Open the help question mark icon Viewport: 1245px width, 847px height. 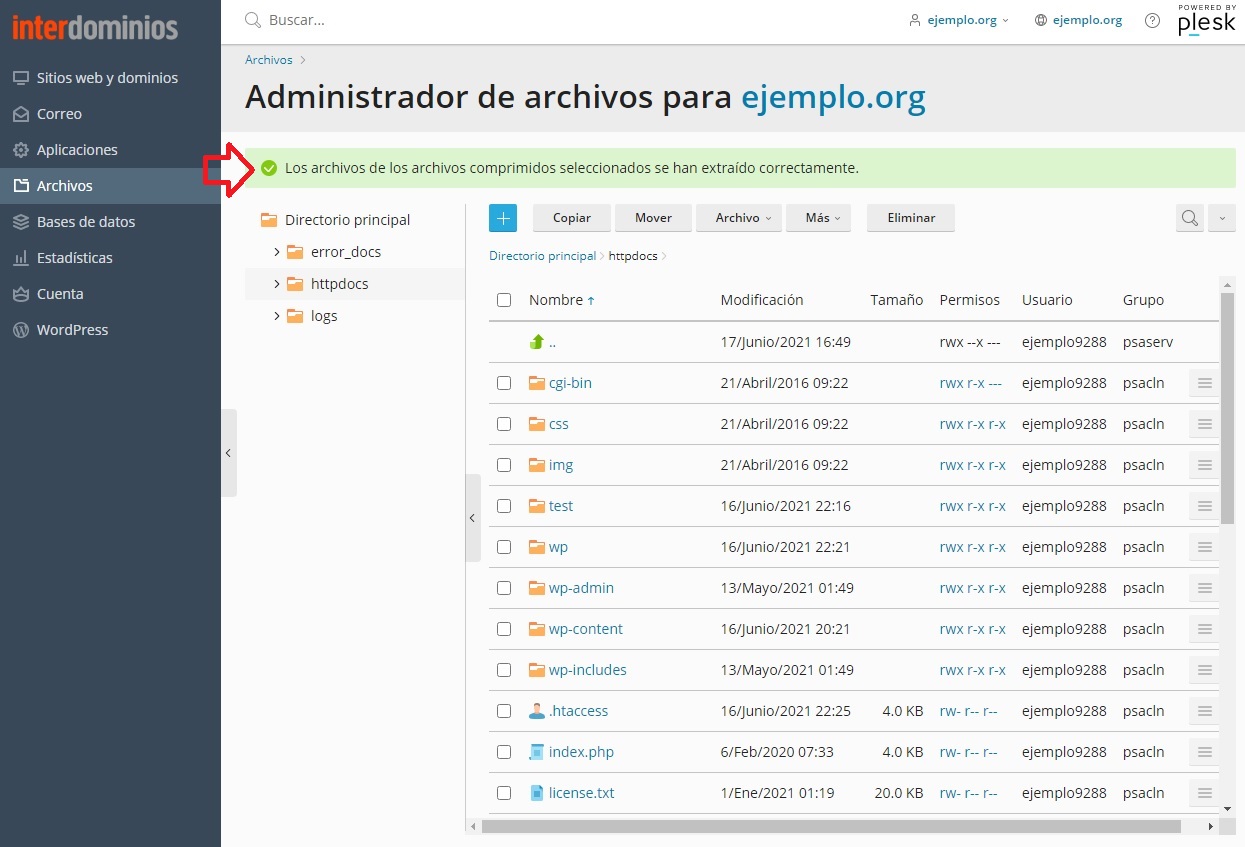(1152, 20)
